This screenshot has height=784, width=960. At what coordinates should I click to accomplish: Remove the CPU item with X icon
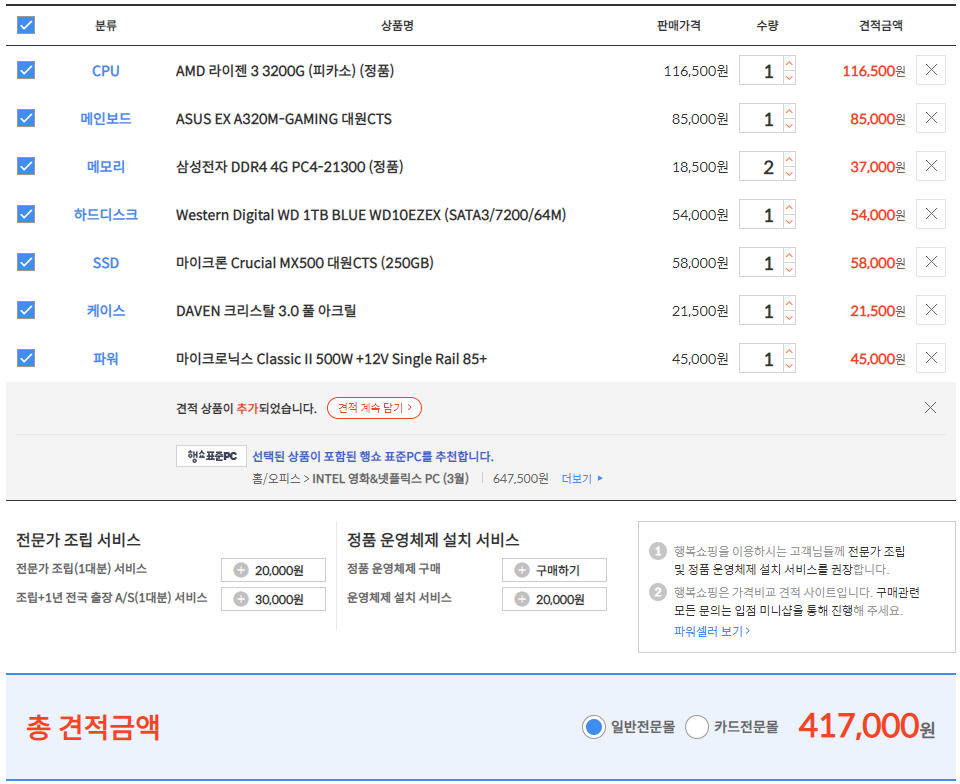pyautogui.click(x=931, y=71)
